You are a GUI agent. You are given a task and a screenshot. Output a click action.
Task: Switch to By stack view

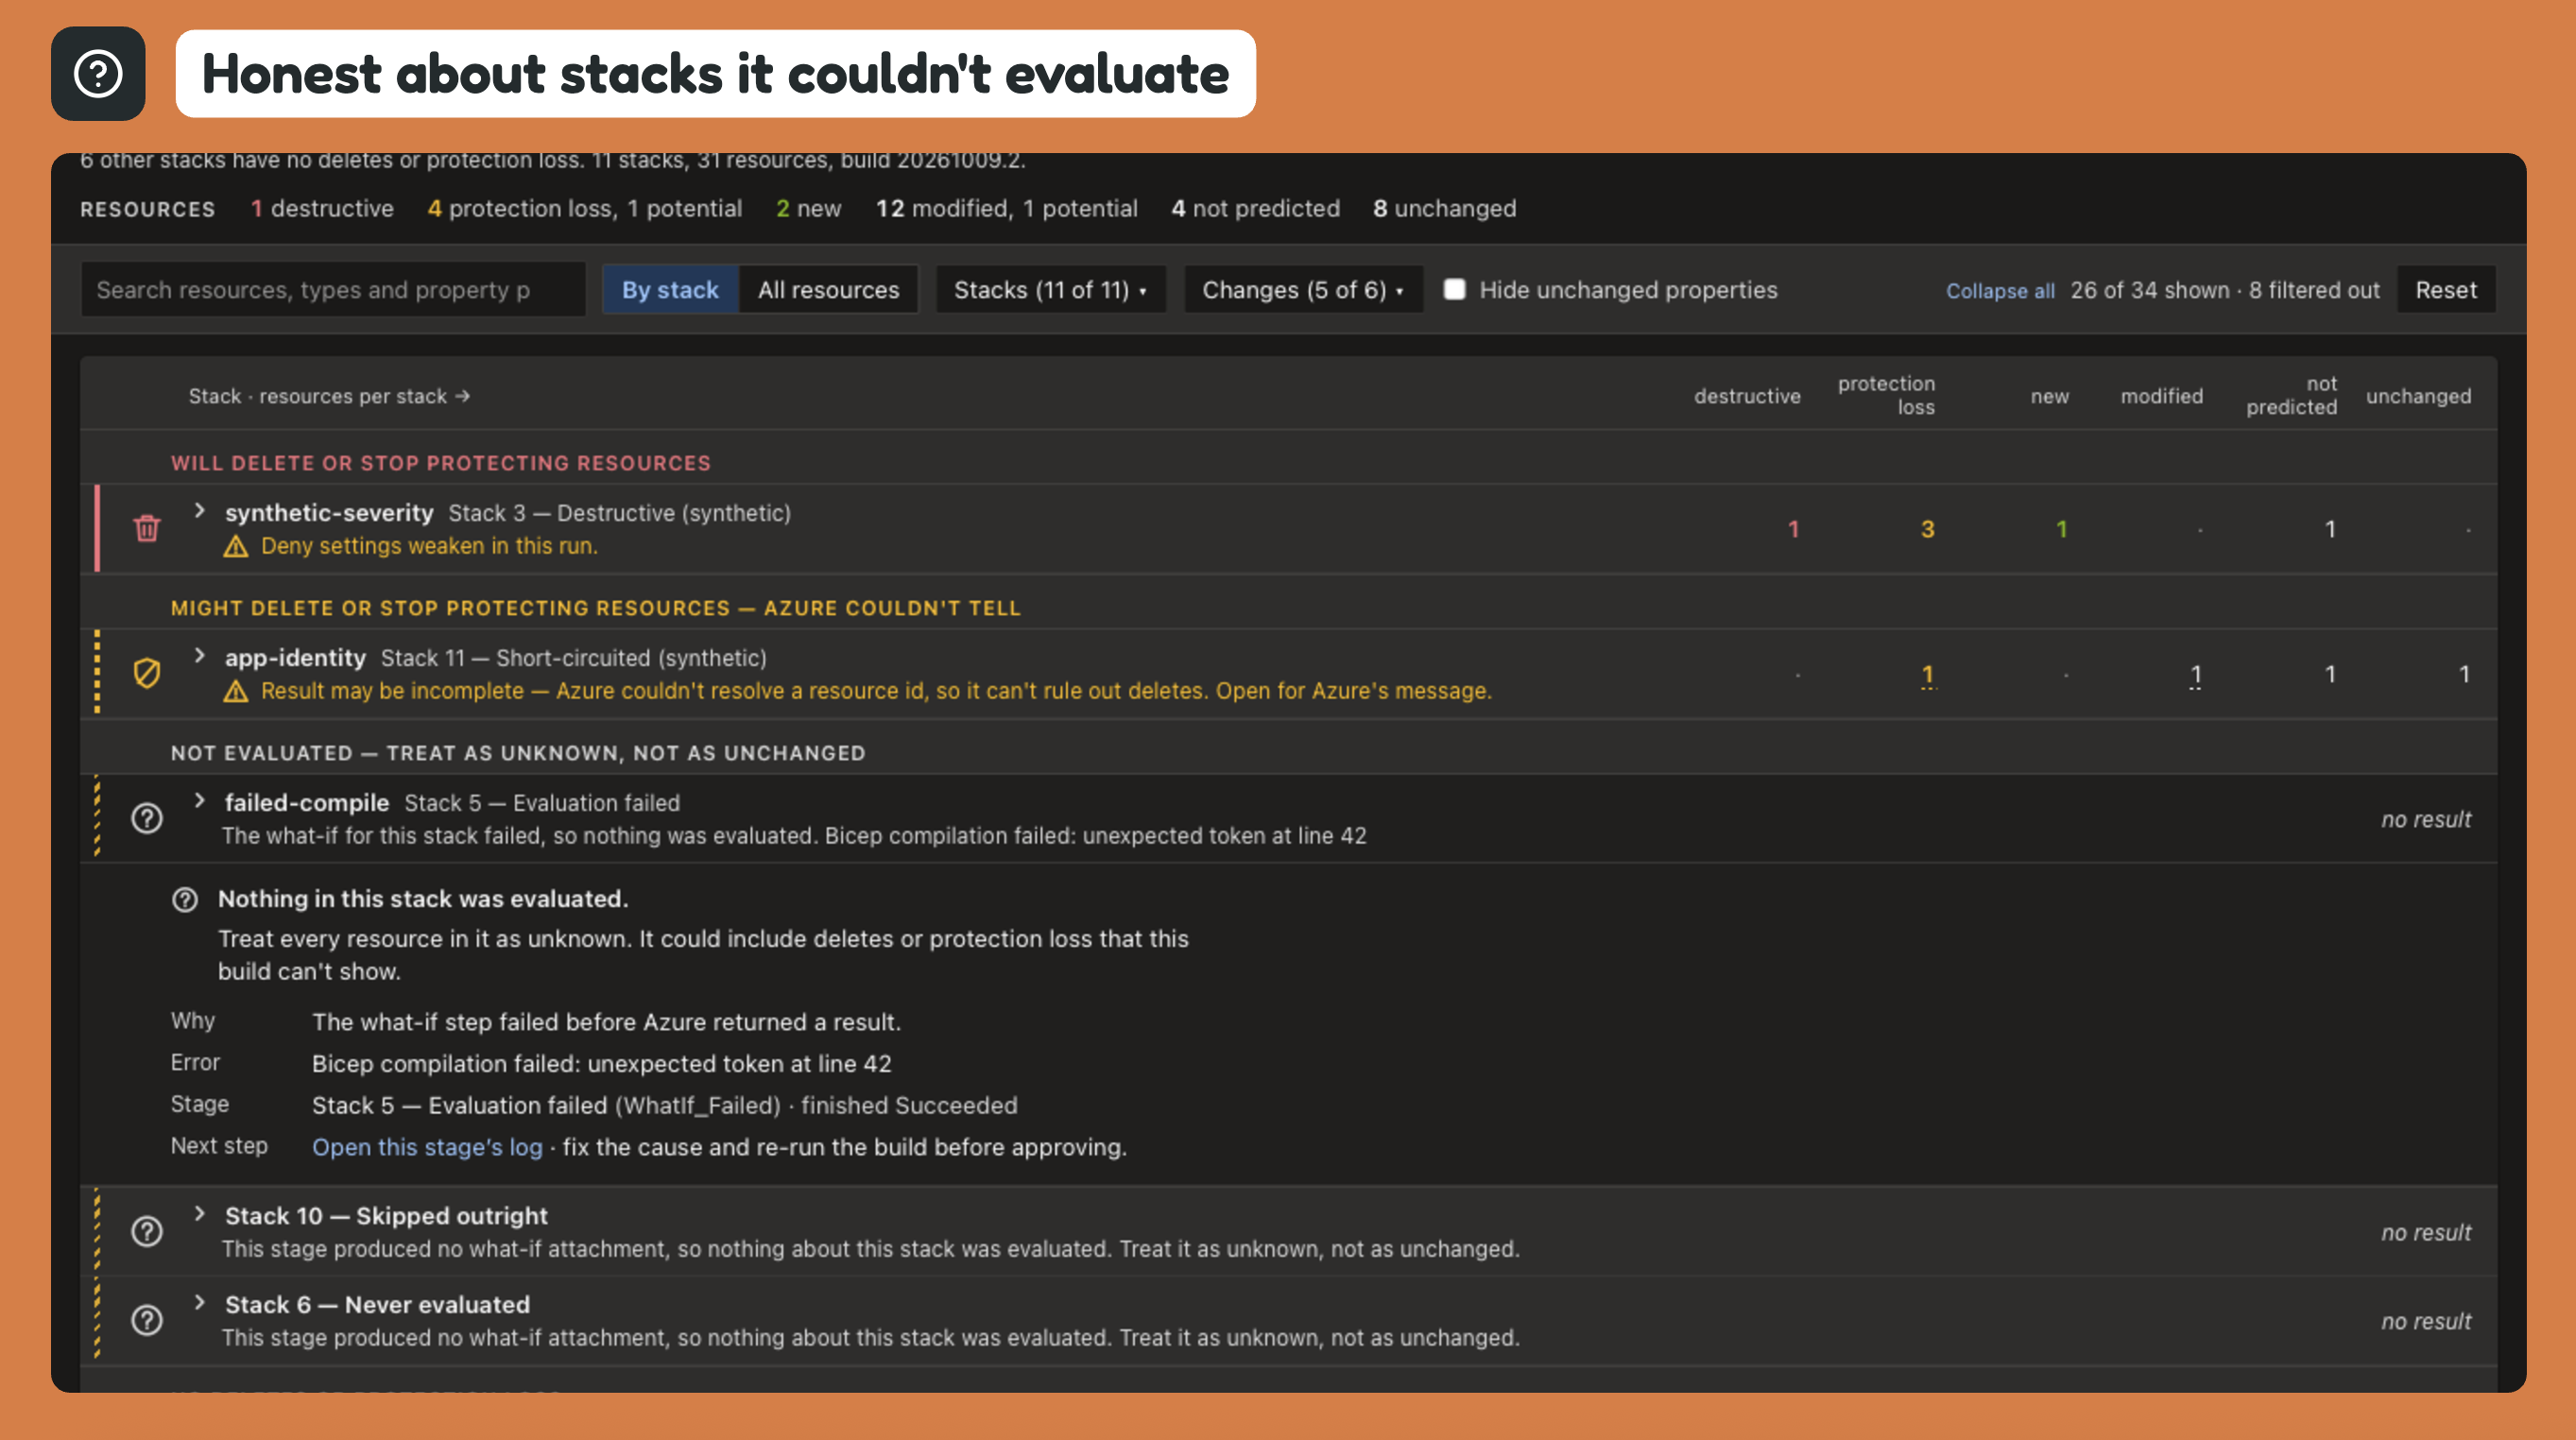coord(670,290)
